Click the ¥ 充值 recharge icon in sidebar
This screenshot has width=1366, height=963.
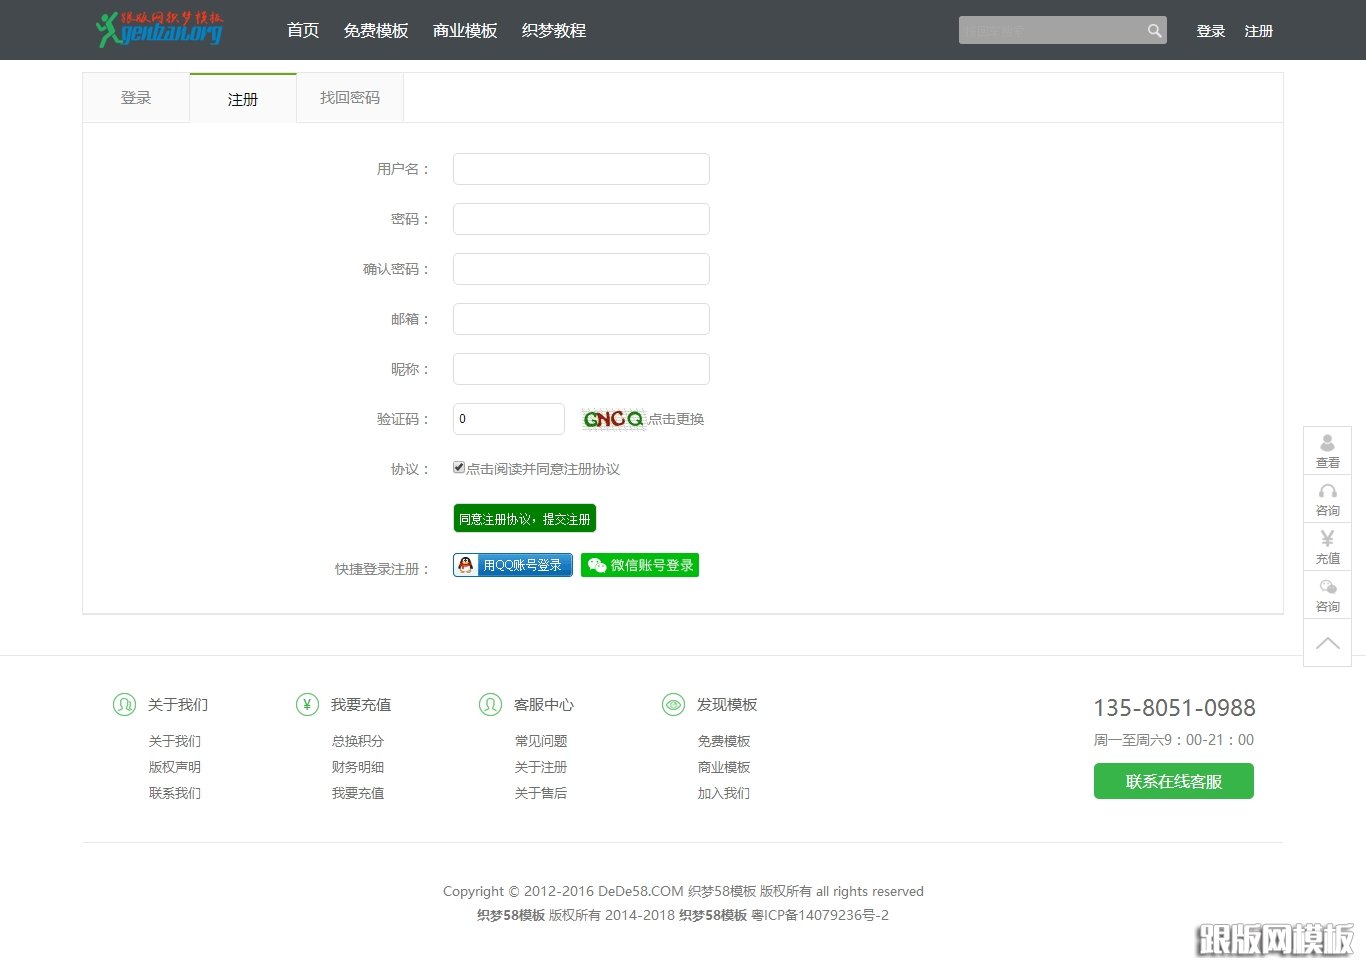pos(1327,545)
